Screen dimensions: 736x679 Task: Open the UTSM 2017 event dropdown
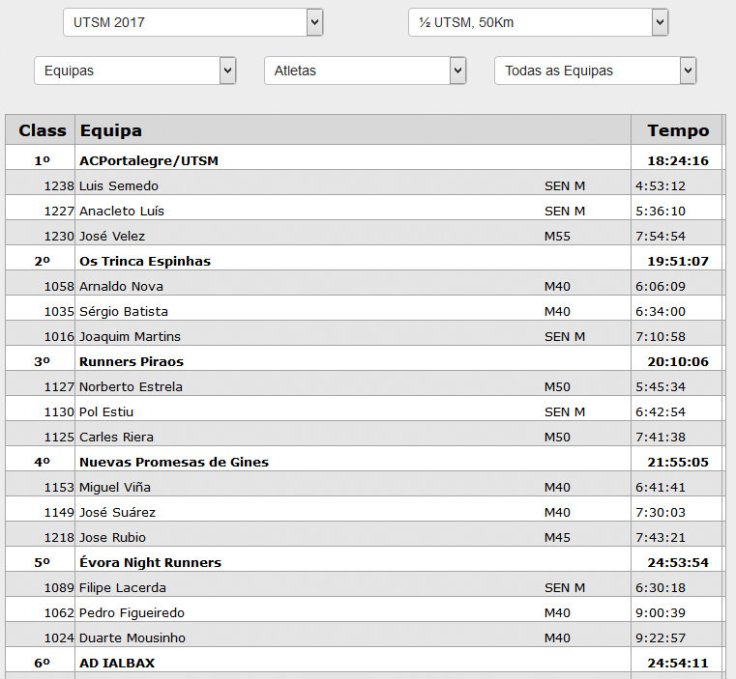[x=192, y=22]
